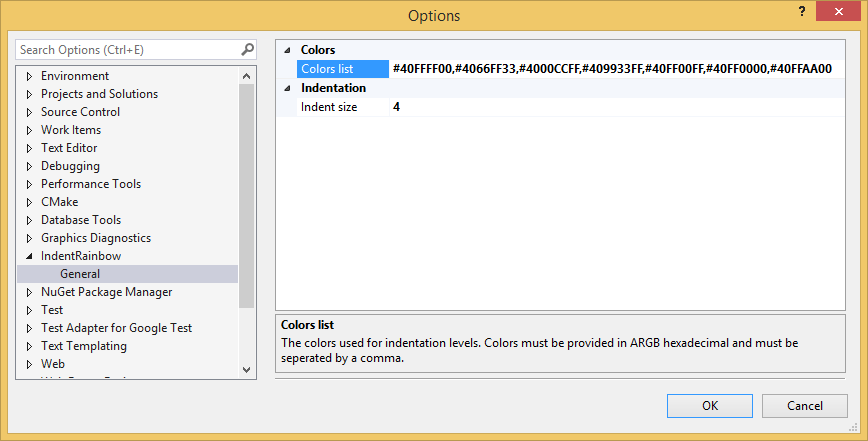The image size is (868, 441).
Task: Open the Source Control options
Action: click(80, 112)
